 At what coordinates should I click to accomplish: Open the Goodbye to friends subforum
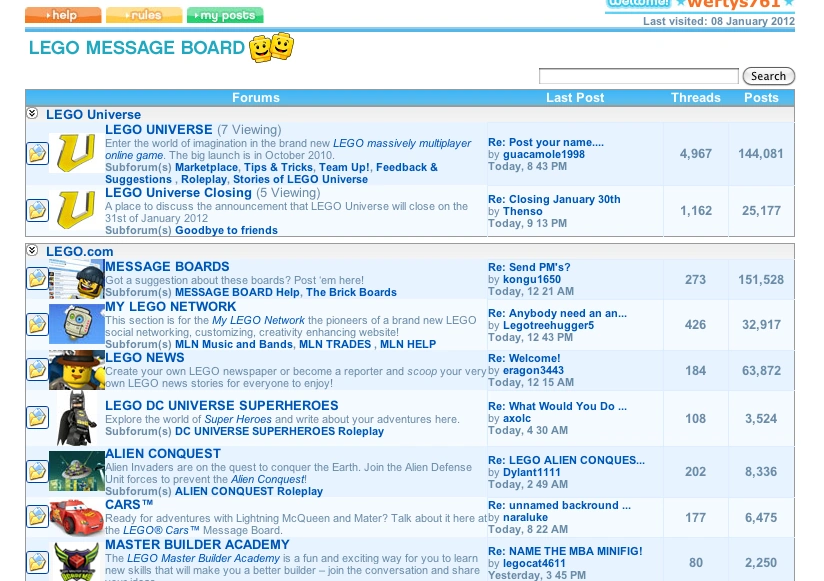(x=226, y=230)
